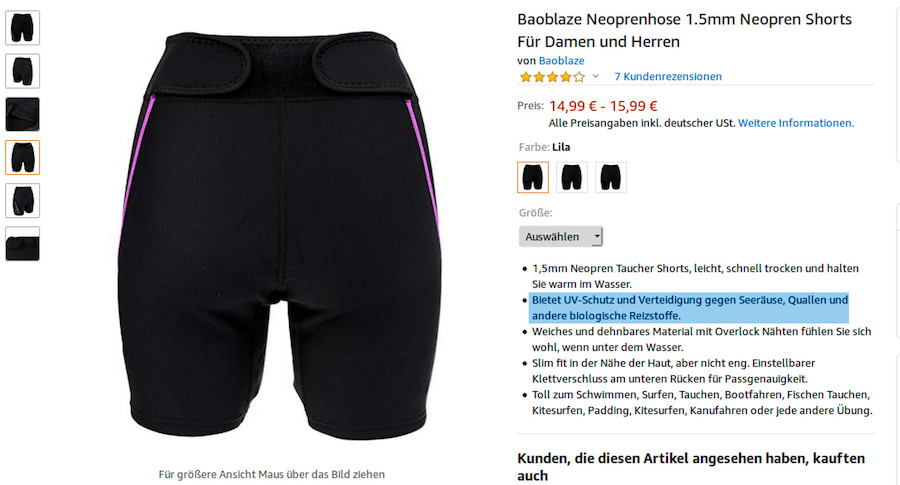900x485 pixels.
Task: Choose the first Lila color swatch
Action: tap(533, 177)
